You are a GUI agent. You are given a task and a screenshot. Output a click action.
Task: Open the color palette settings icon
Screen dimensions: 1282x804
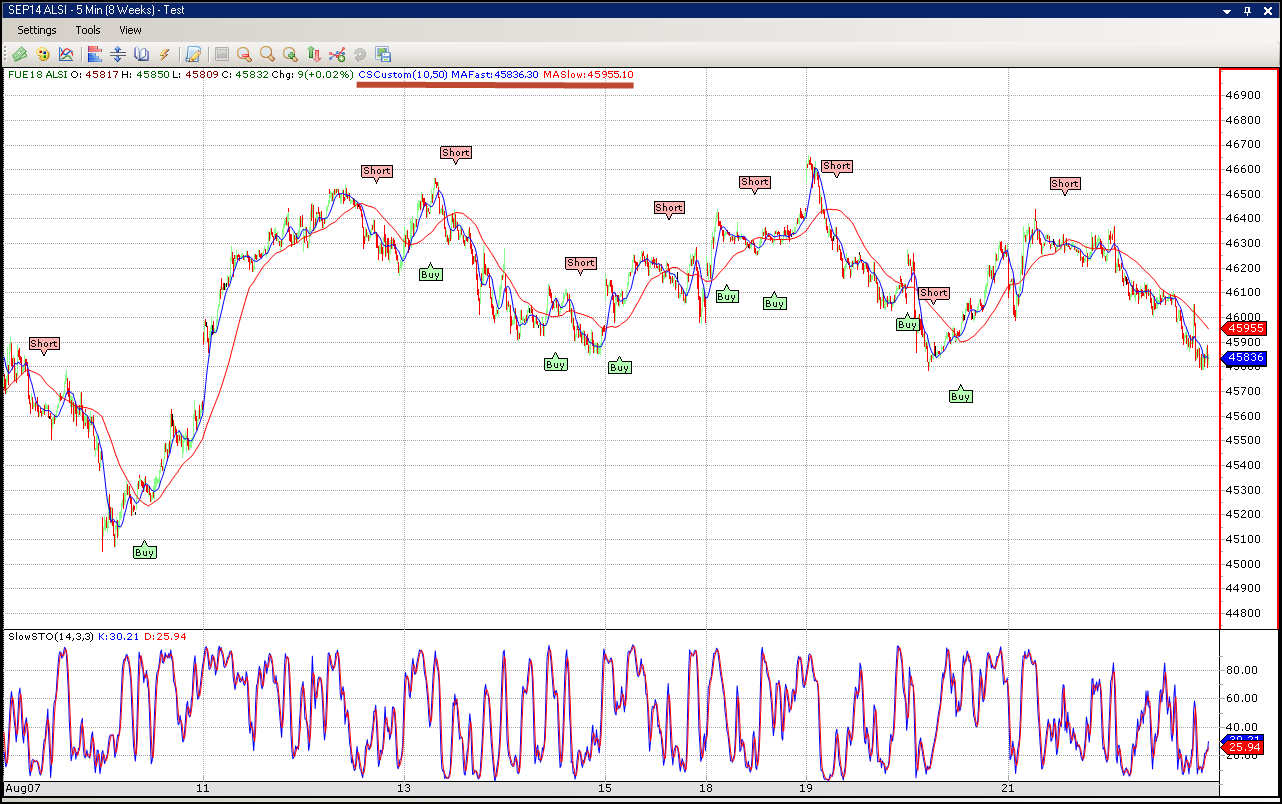pos(43,54)
